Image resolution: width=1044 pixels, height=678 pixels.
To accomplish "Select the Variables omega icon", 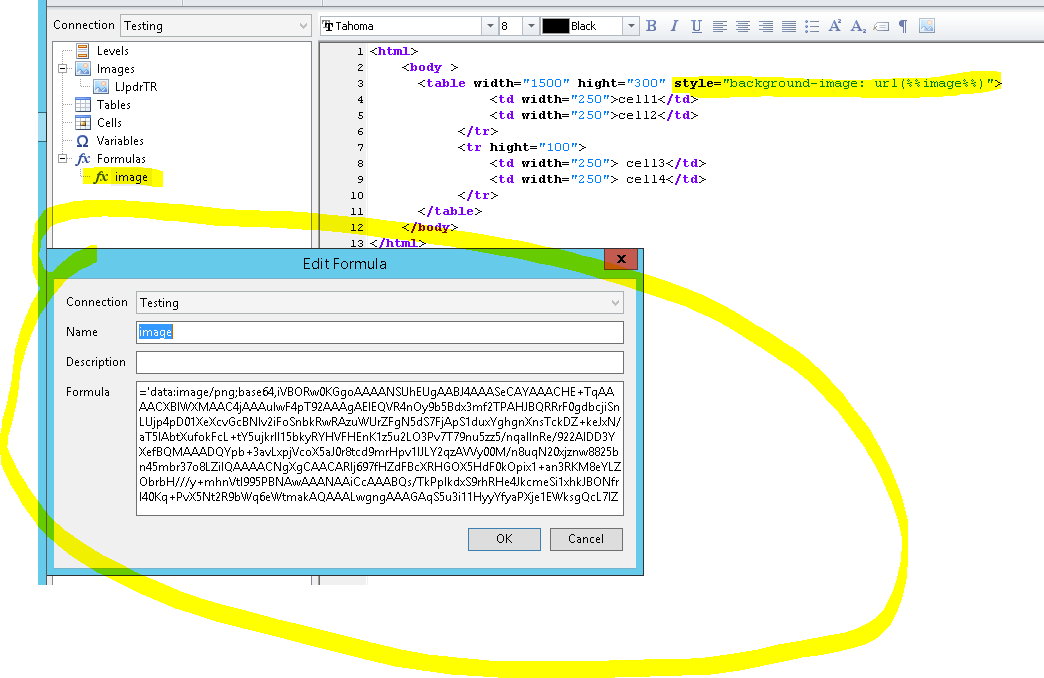I will [x=83, y=141].
